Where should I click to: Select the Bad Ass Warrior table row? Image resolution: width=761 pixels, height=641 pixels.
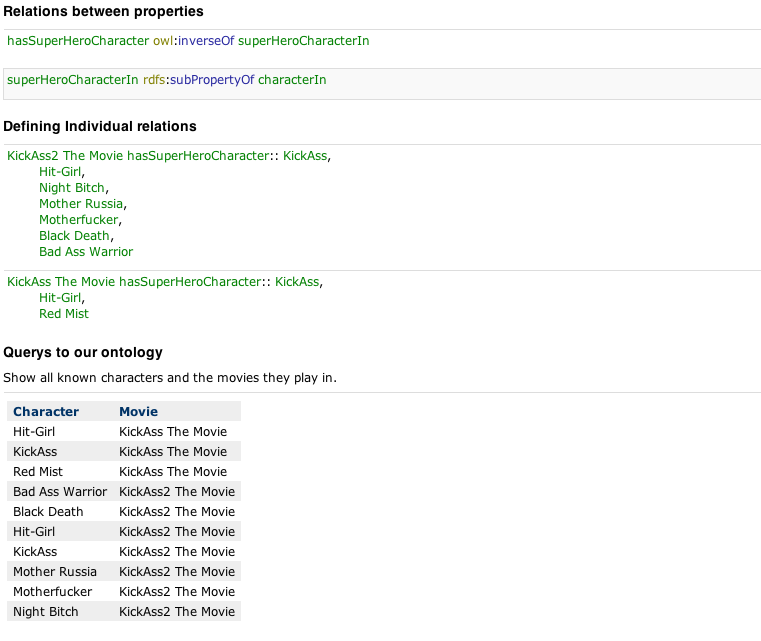124,492
